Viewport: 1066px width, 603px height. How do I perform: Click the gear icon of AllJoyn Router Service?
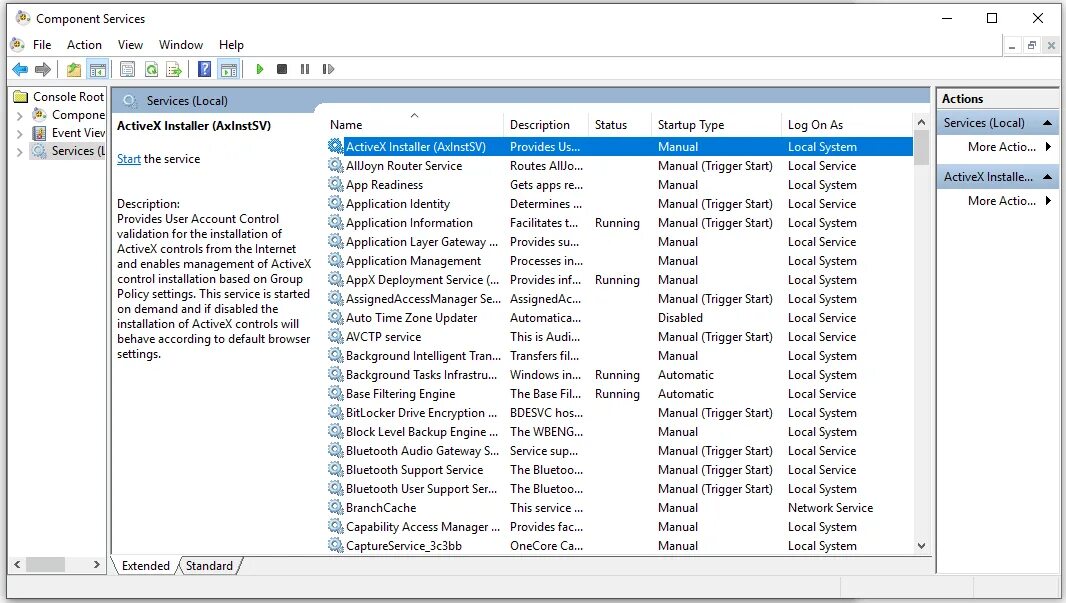click(335, 165)
